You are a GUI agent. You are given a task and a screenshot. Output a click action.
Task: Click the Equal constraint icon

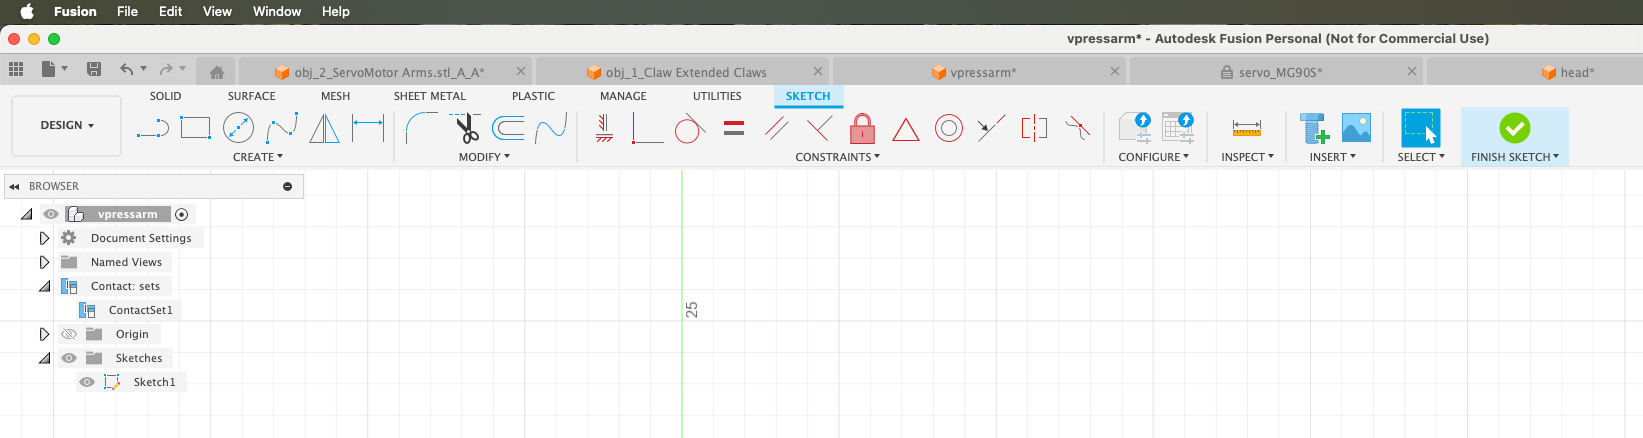point(734,128)
